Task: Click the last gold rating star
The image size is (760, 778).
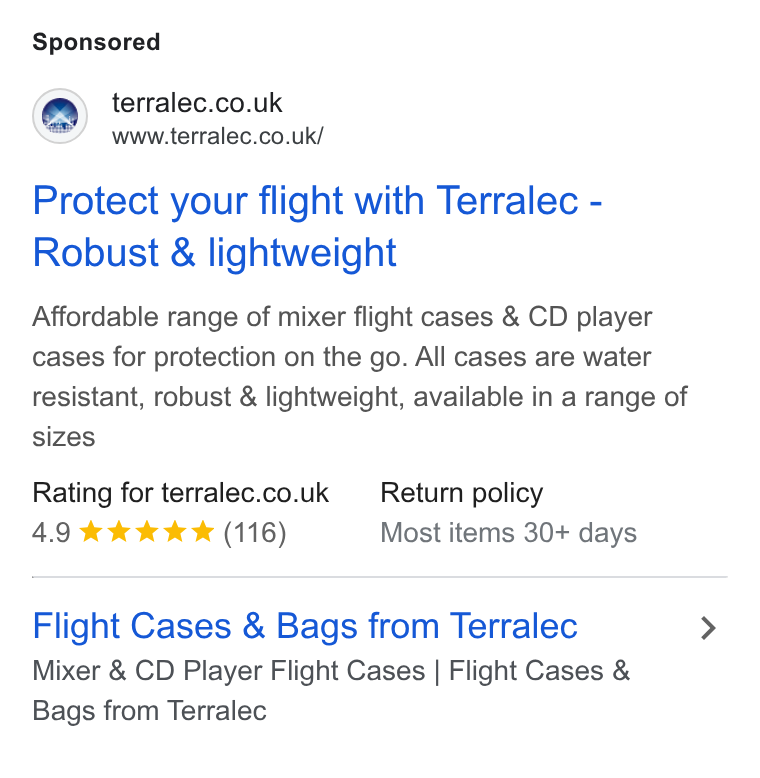Action: 202,531
